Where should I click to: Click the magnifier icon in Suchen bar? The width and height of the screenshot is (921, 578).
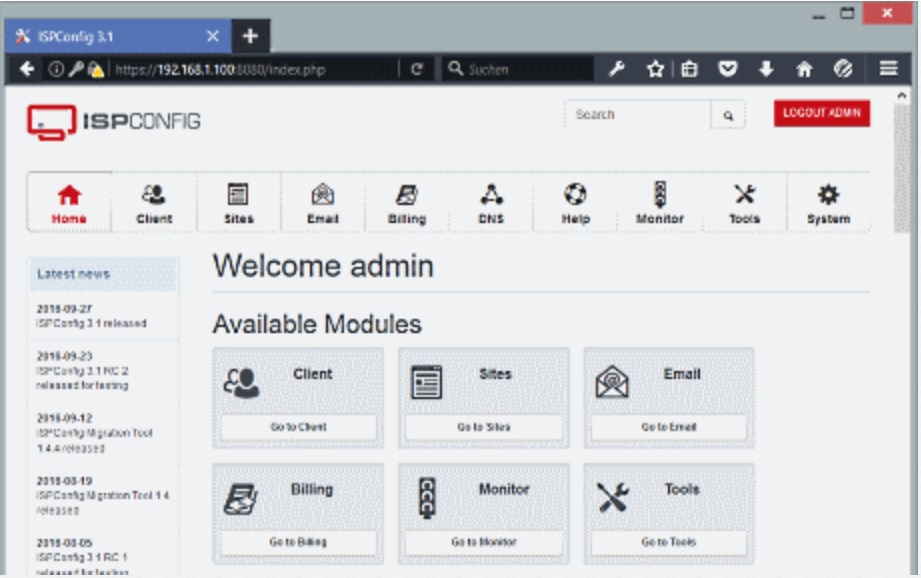tap(455, 69)
